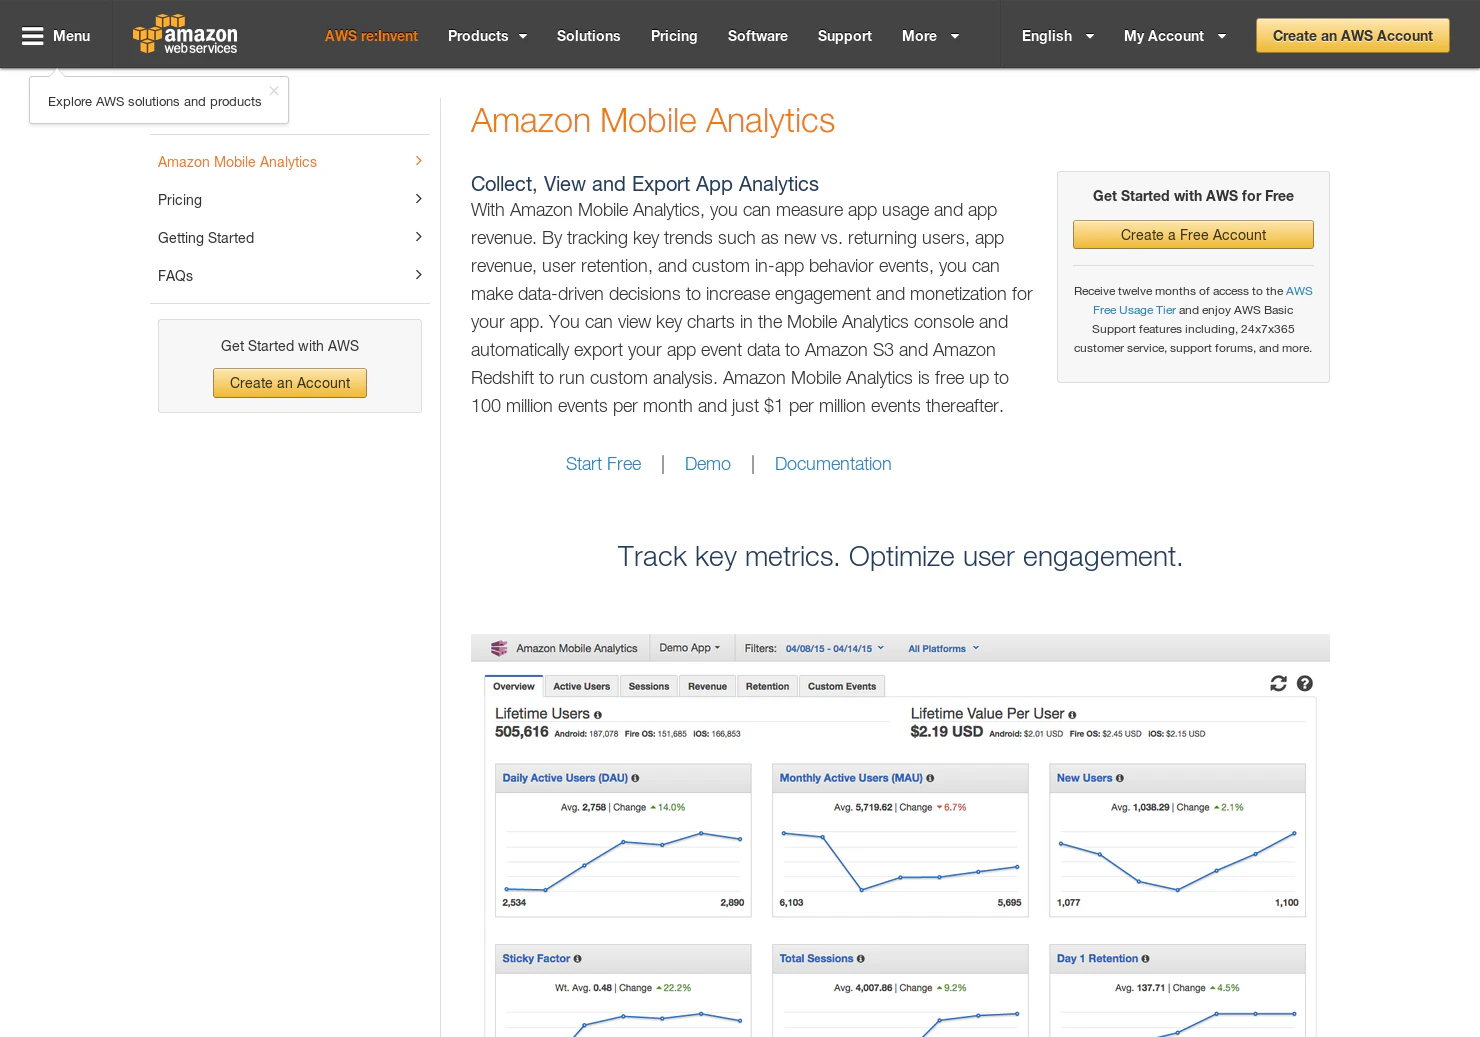Image resolution: width=1480 pixels, height=1037 pixels.
Task: Open the English language dropdown
Action: point(1057,36)
